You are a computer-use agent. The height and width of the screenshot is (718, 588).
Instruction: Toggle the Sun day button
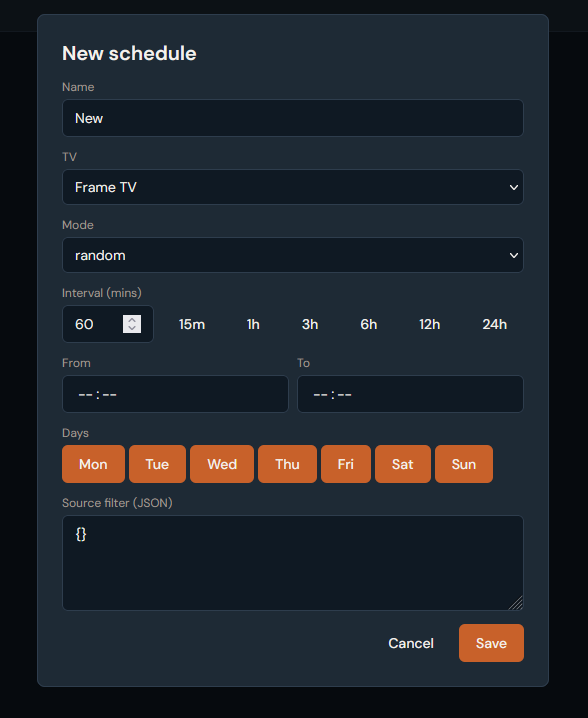(464, 464)
